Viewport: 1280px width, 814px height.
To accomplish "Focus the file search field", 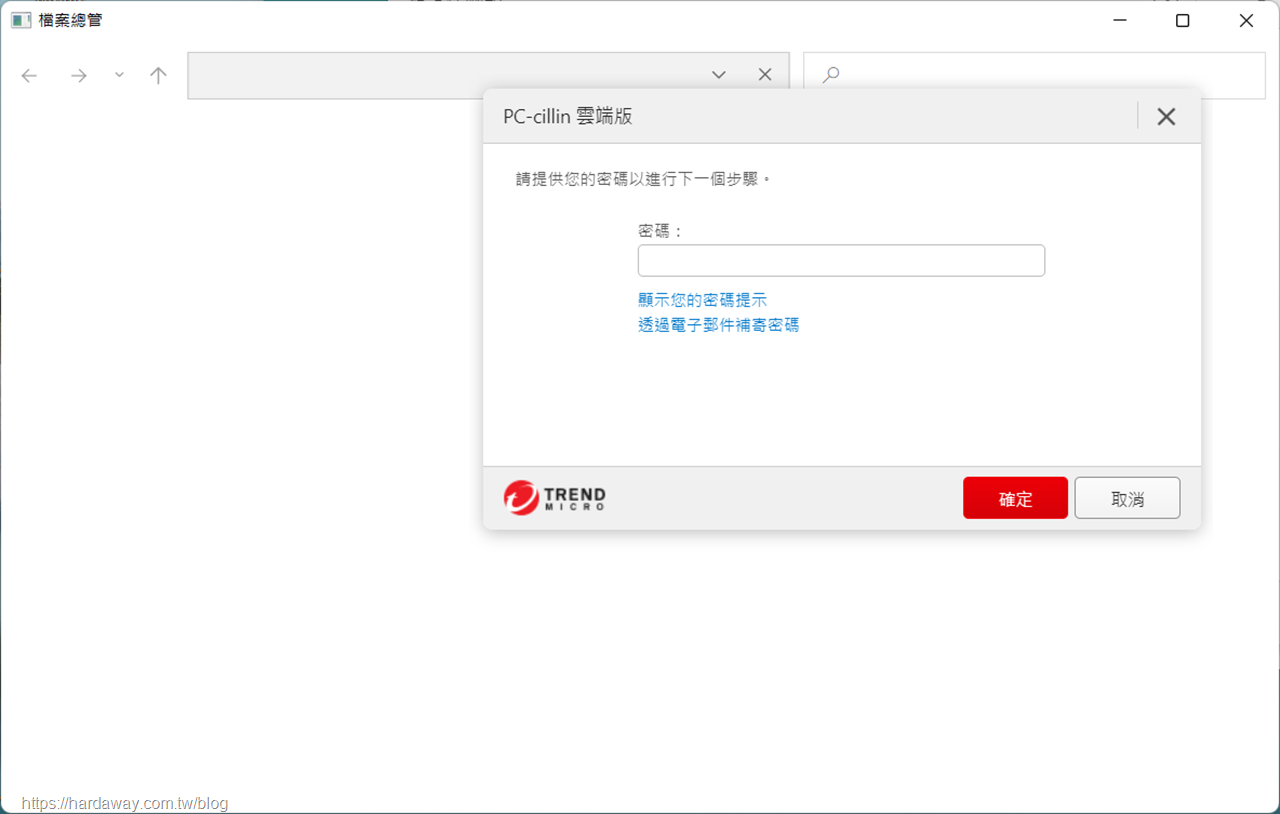I will (x=1035, y=75).
